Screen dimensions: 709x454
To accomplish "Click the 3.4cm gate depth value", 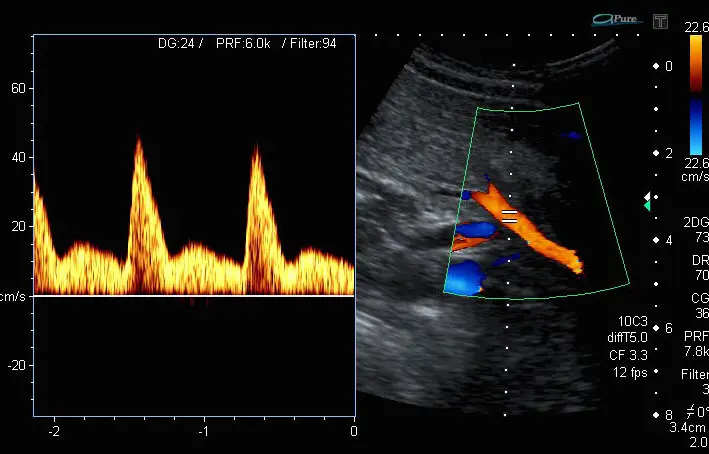I will point(689,427).
